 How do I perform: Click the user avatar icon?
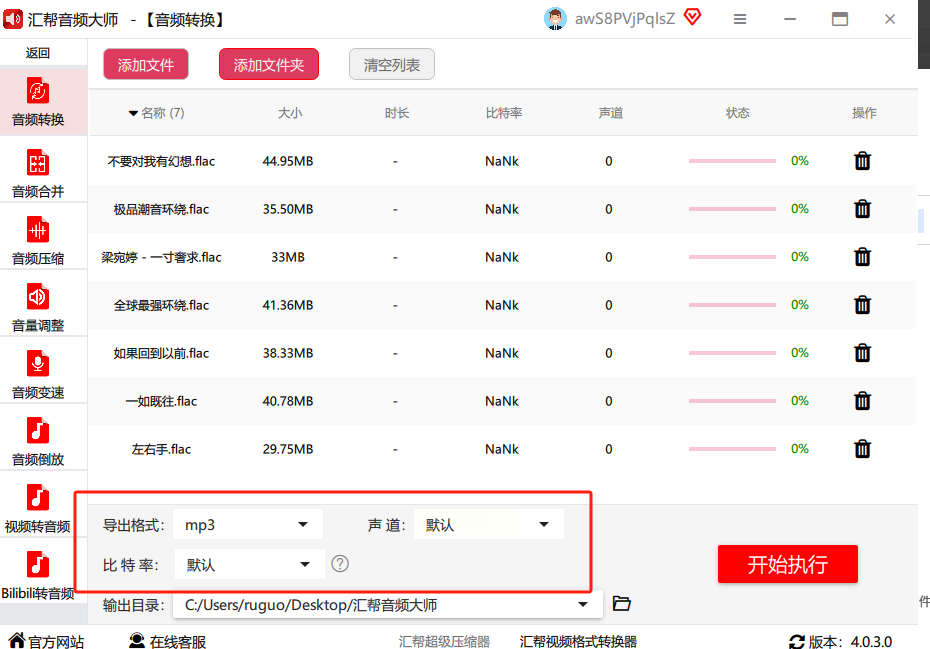[x=555, y=19]
